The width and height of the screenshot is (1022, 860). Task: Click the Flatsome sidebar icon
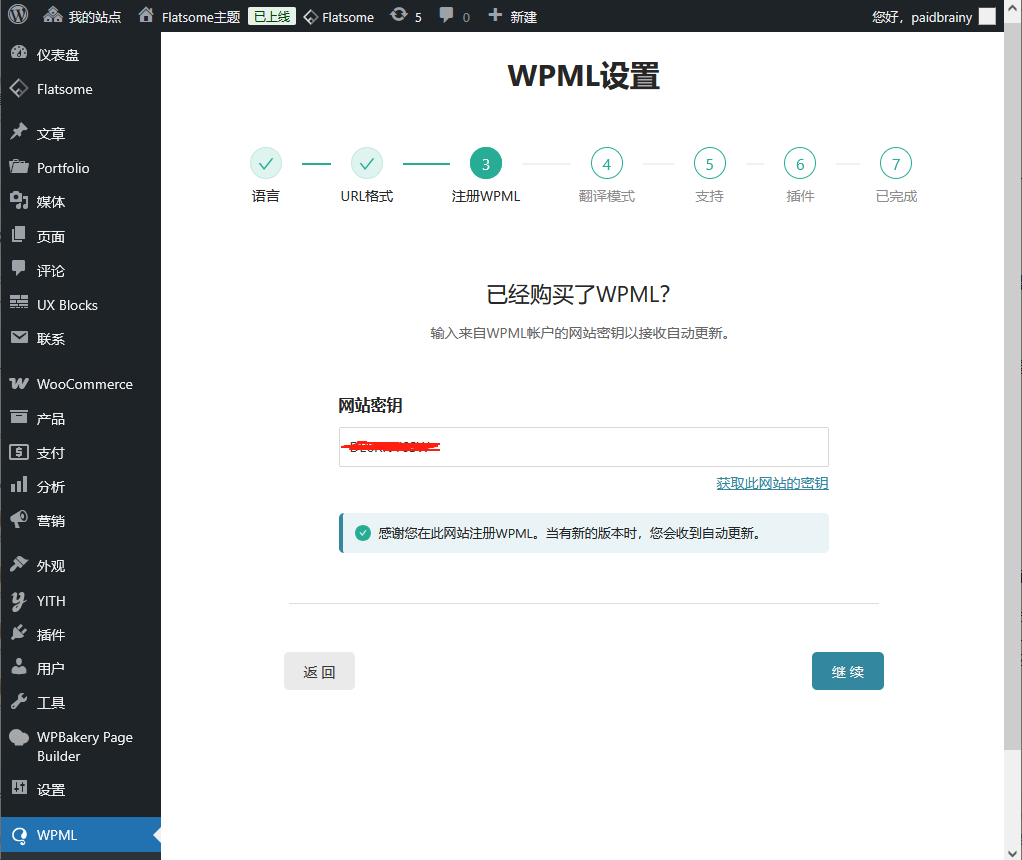(19, 88)
